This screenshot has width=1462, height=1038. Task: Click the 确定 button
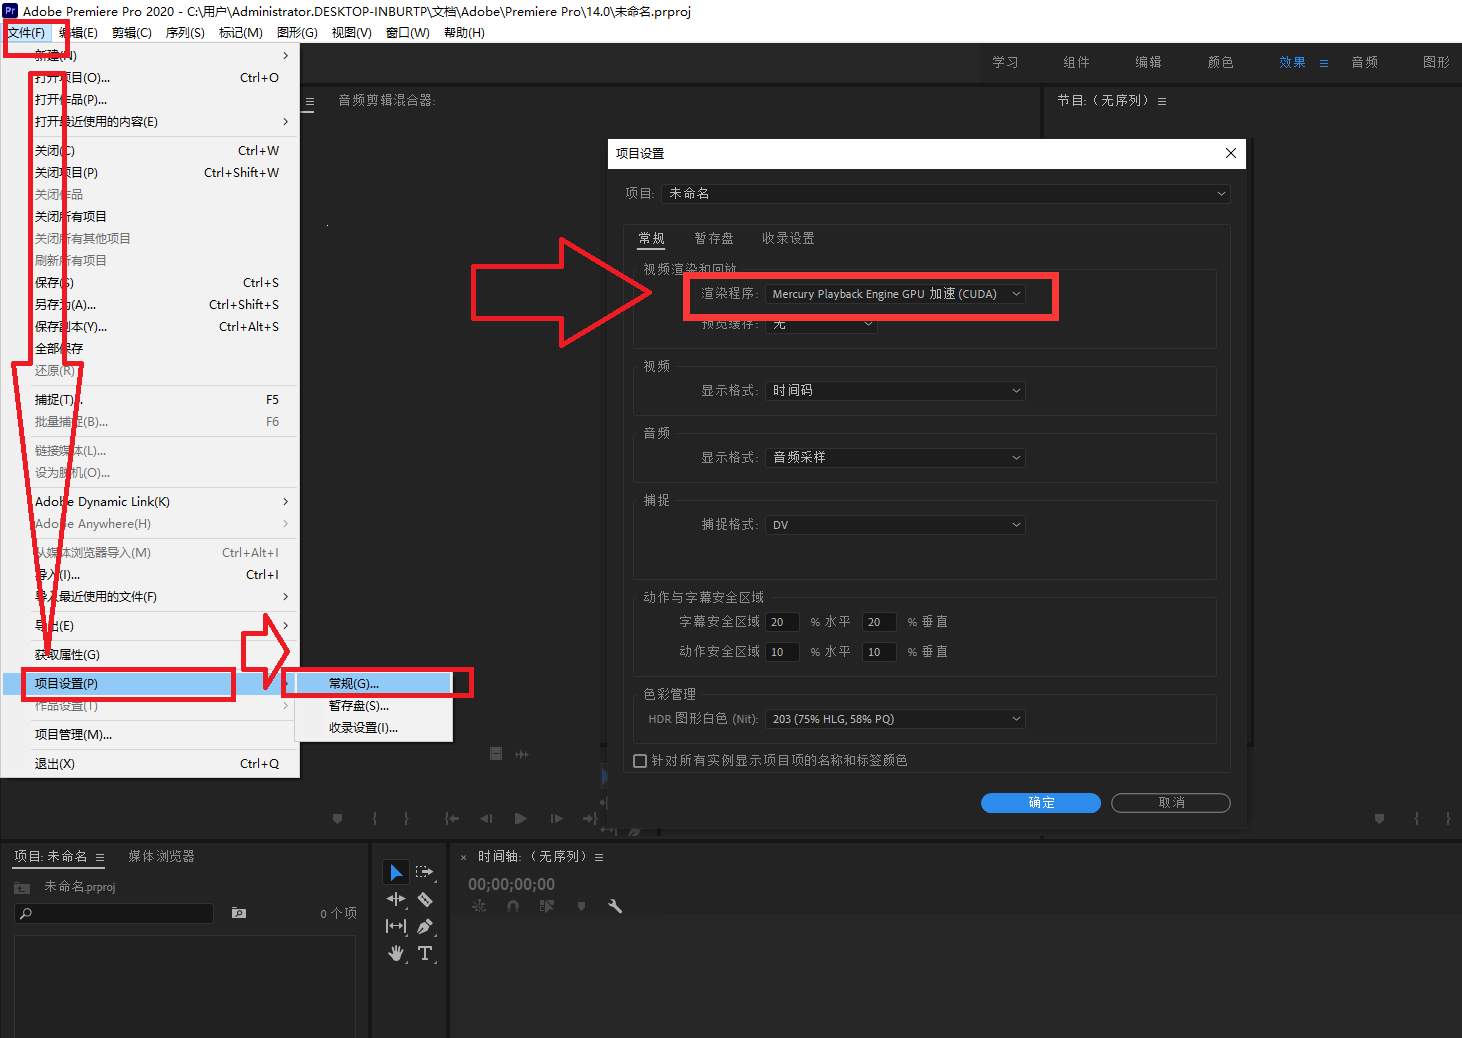(x=1041, y=803)
